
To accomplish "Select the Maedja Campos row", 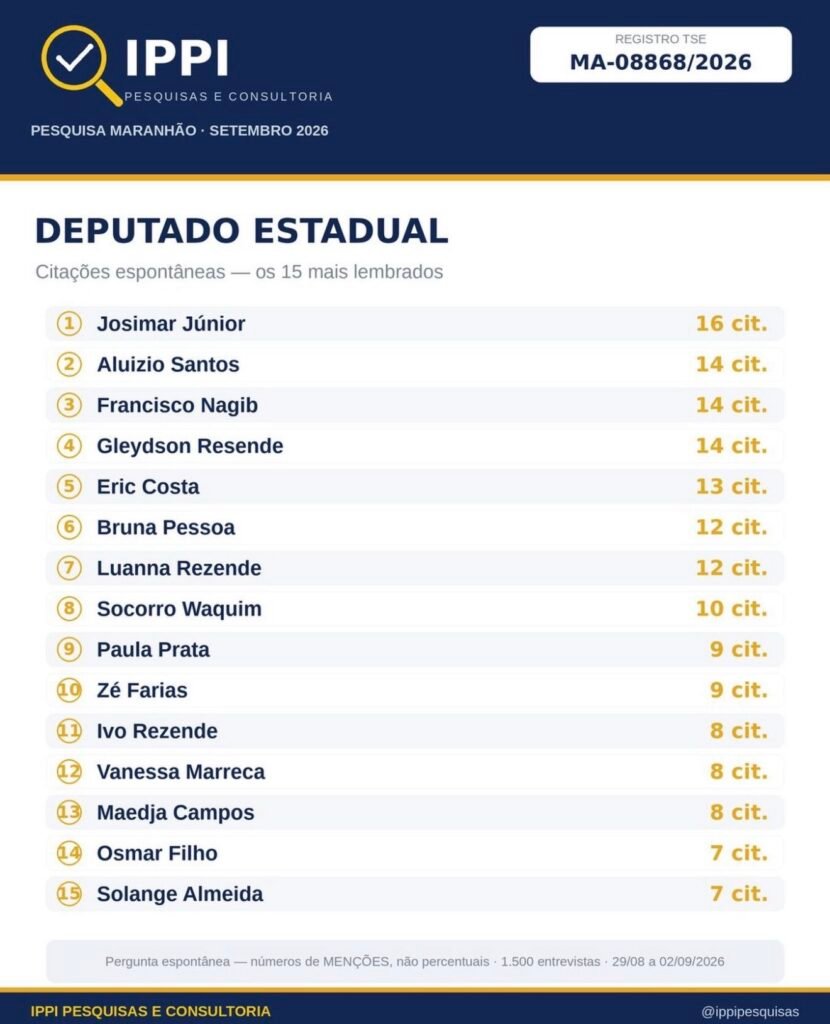I will 415,812.
